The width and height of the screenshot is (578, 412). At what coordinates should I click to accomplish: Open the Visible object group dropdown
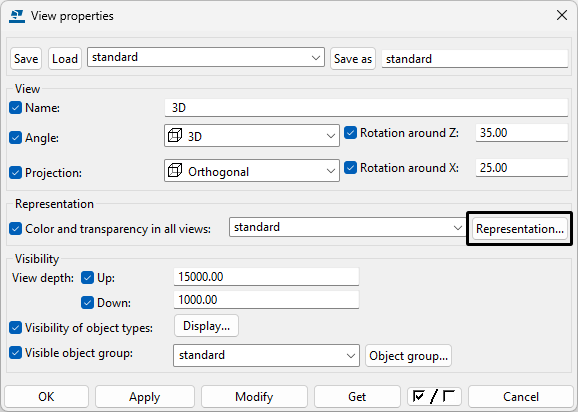266,355
